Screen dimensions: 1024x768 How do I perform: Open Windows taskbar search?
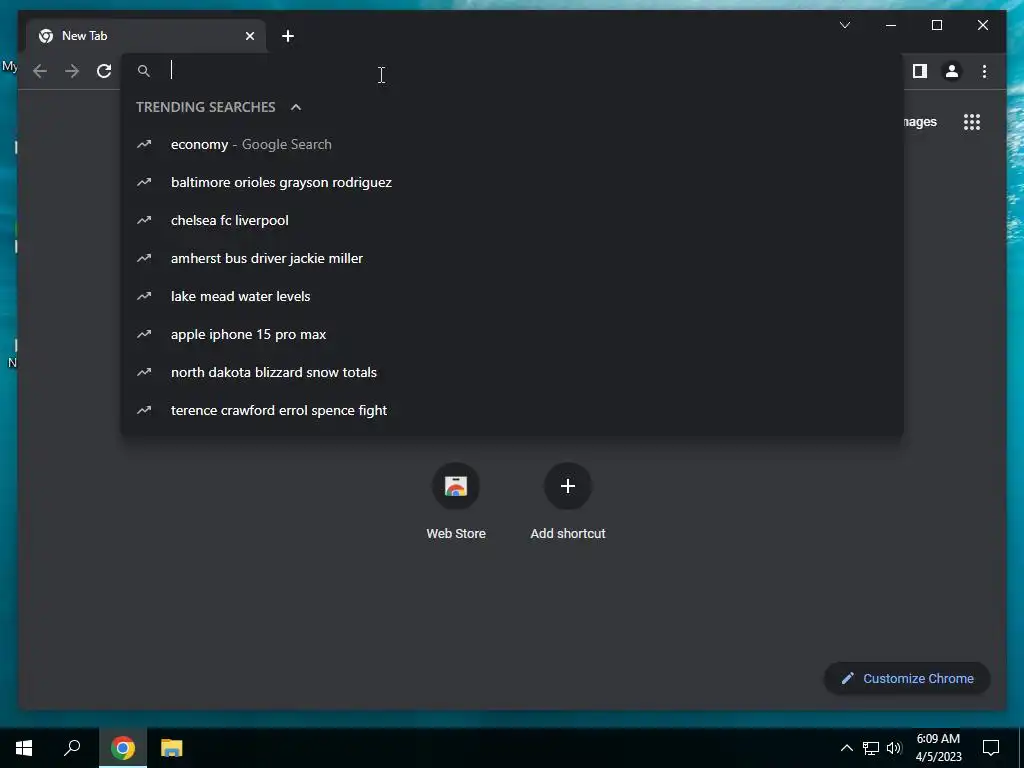pos(72,748)
